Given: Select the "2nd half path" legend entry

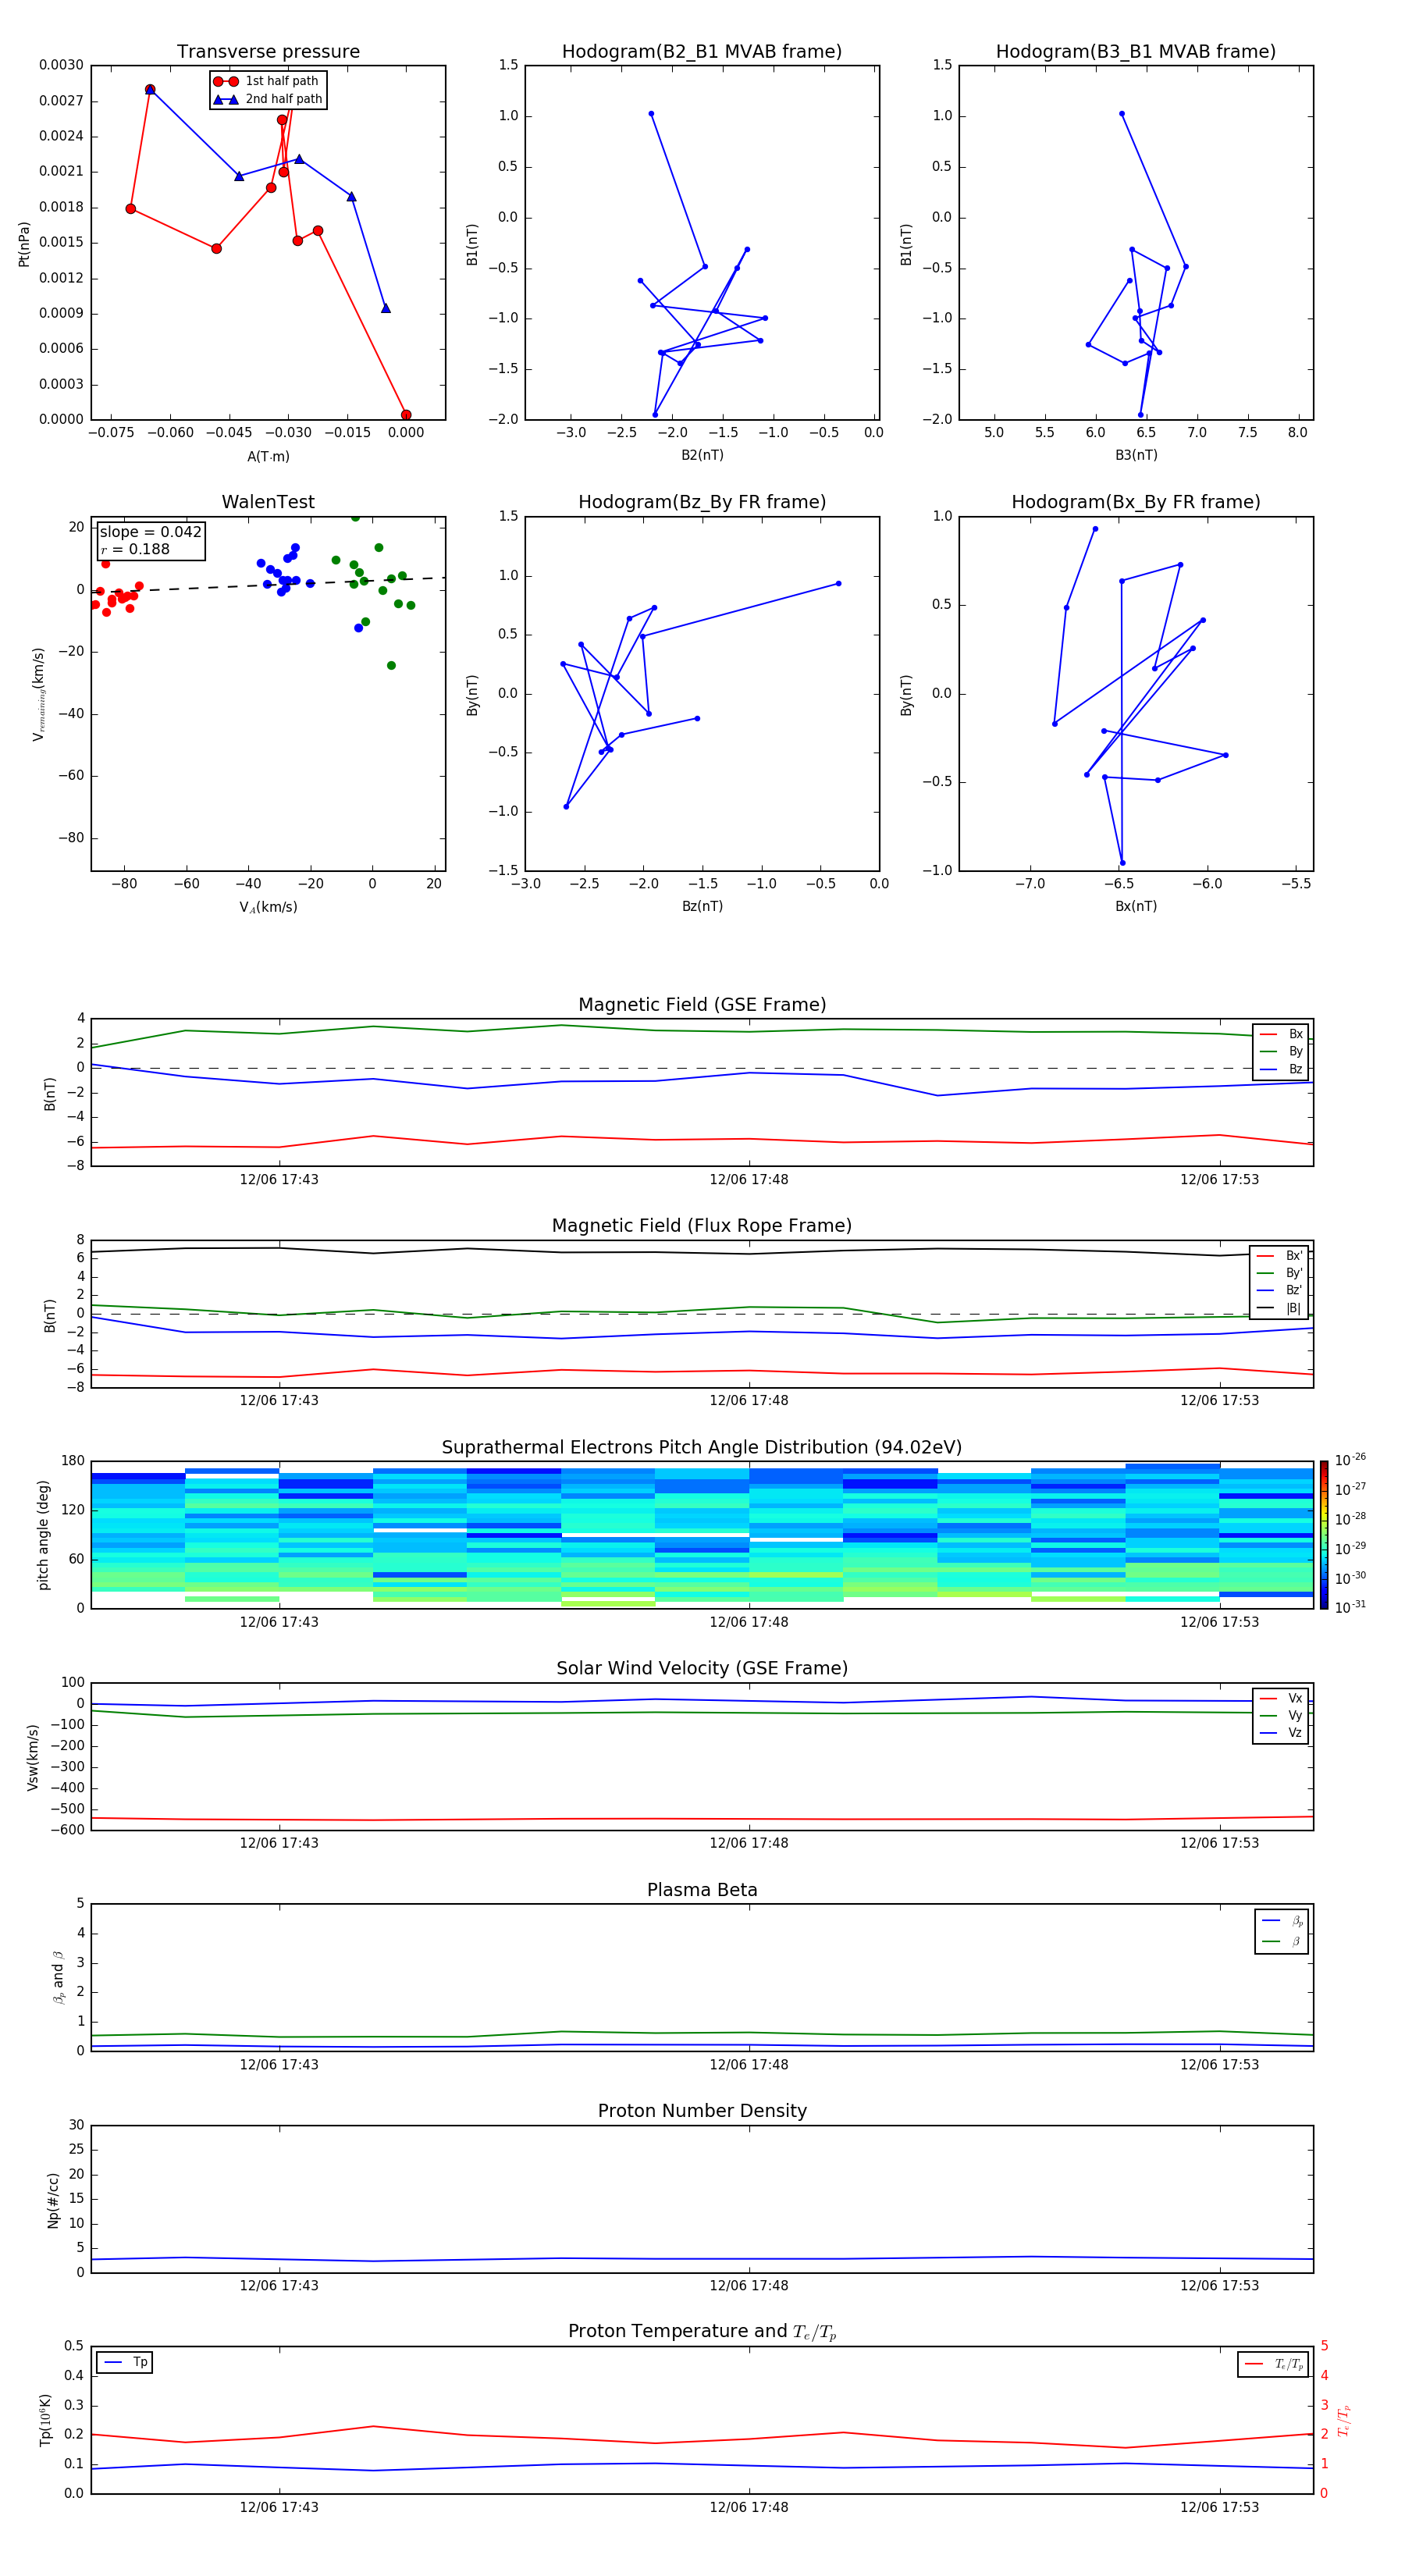Looking at the screenshot, I should click(x=268, y=99).
